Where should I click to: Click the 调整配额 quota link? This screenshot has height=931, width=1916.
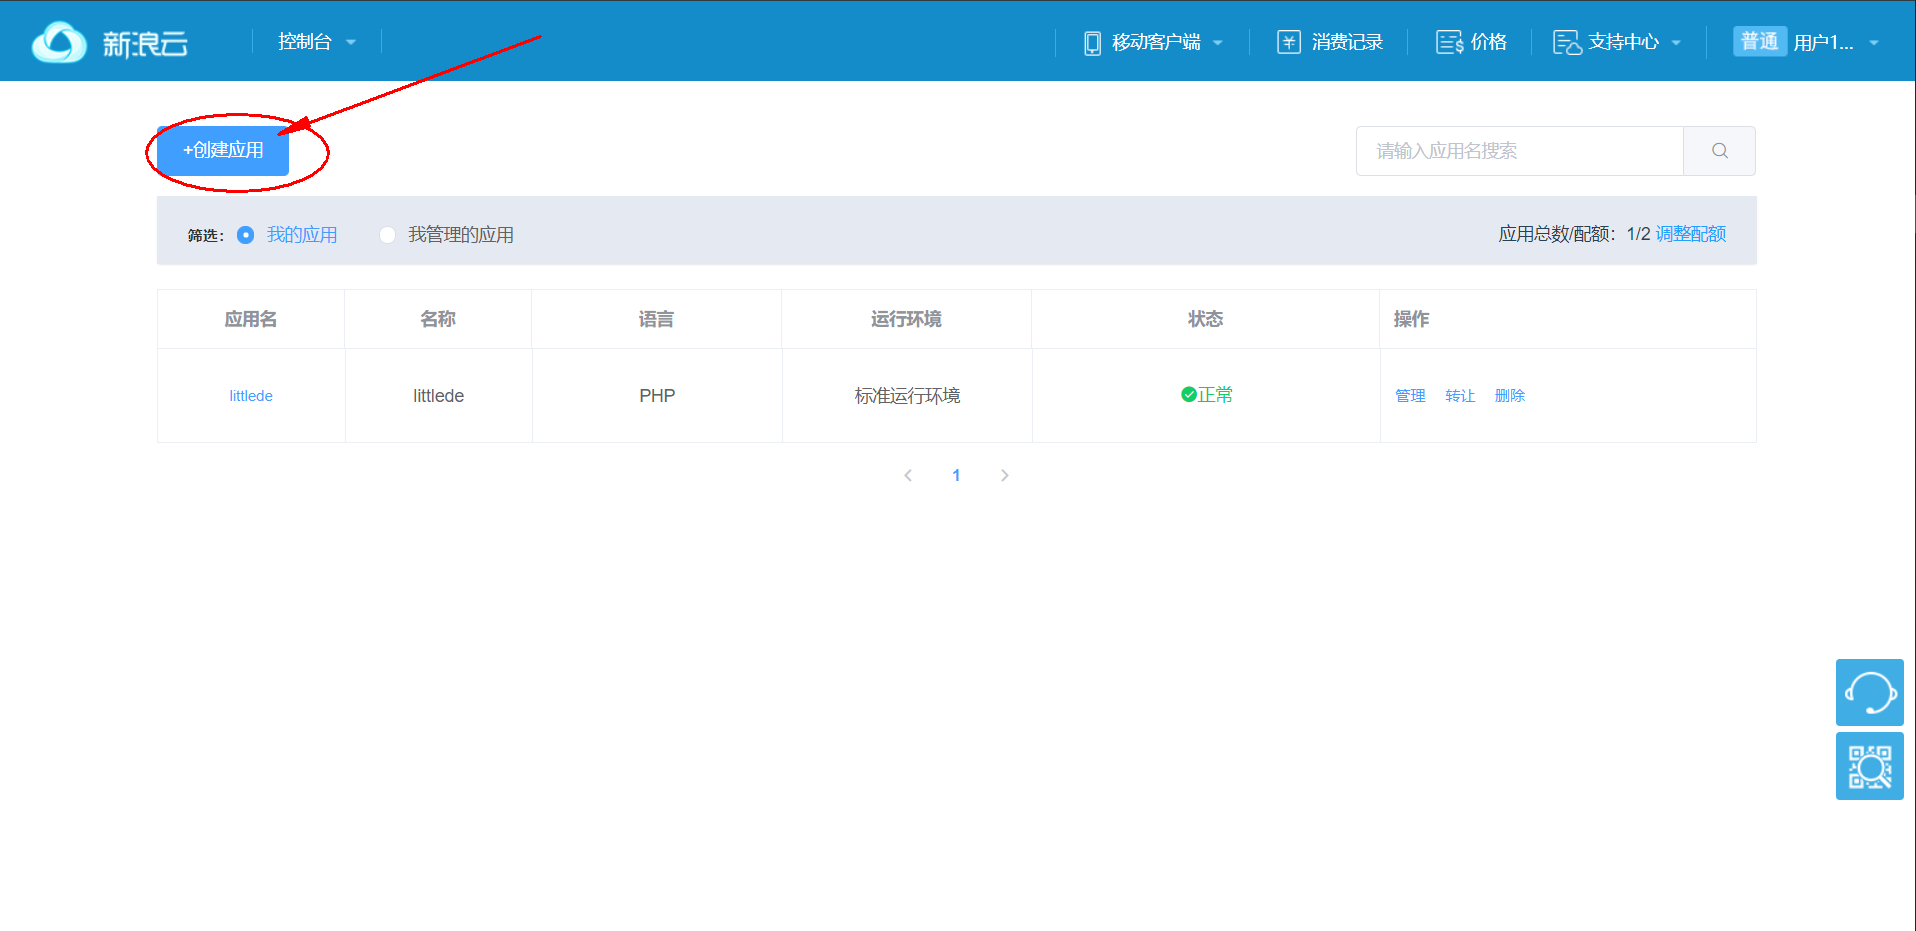[1690, 234]
